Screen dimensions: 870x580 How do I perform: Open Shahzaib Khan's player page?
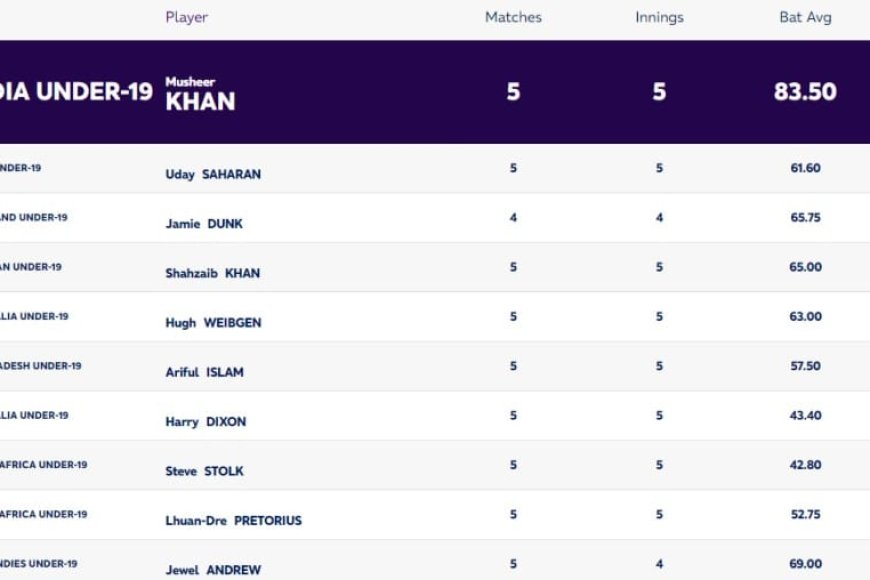[213, 273]
